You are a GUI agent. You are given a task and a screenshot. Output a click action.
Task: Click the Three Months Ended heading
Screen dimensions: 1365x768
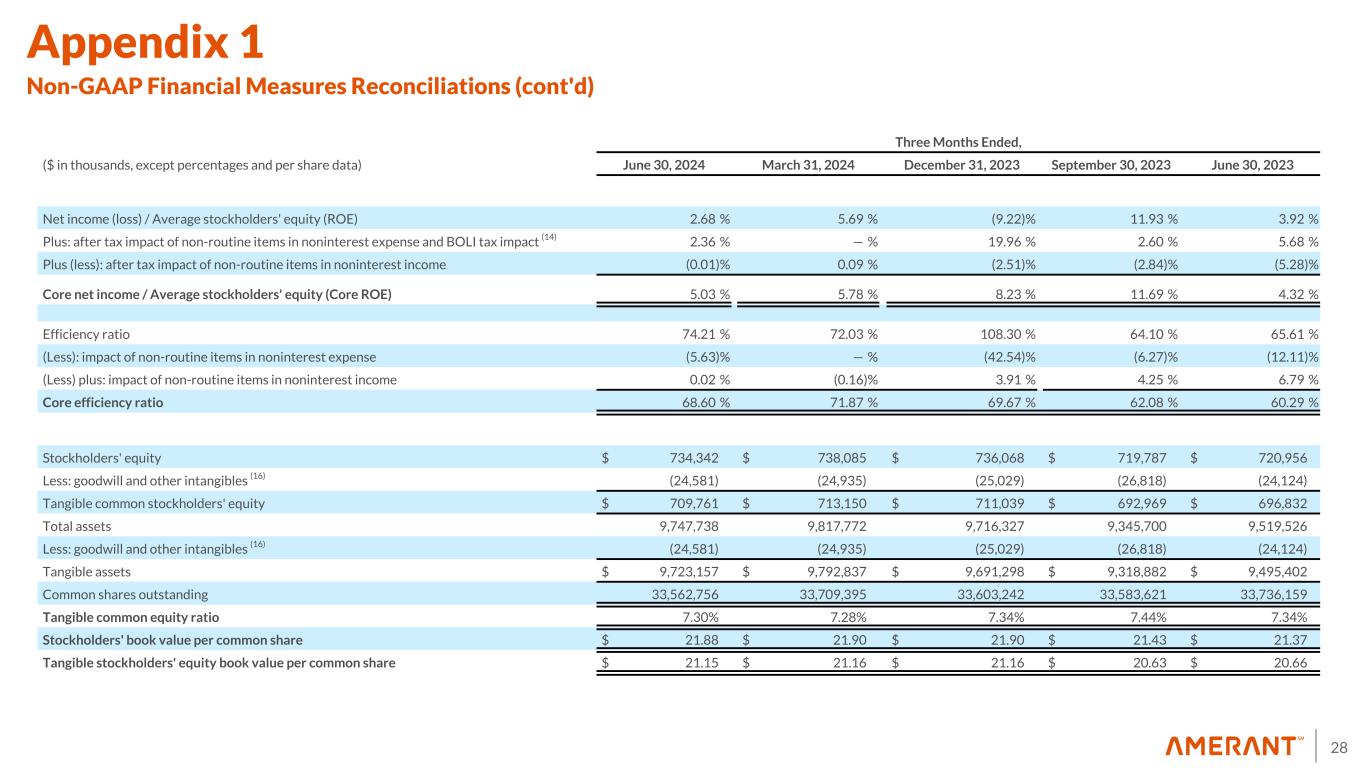[x=959, y=142]
